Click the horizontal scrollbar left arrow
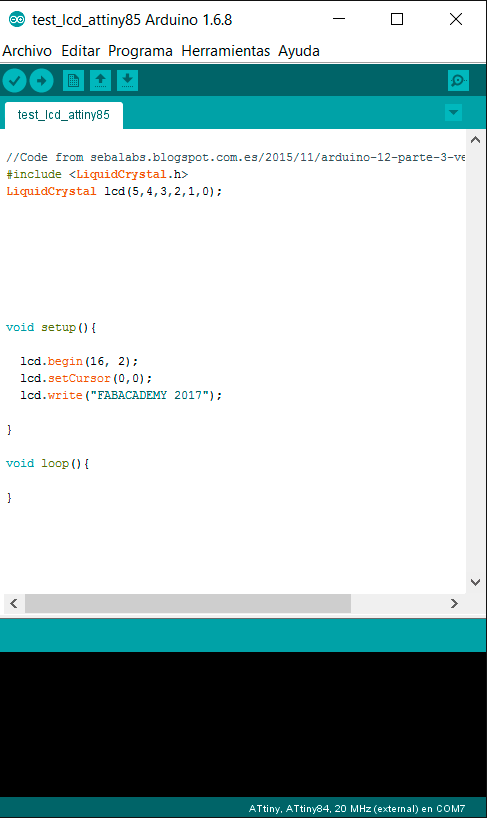This screenshot has width=487, height=818. coord(14,604)
